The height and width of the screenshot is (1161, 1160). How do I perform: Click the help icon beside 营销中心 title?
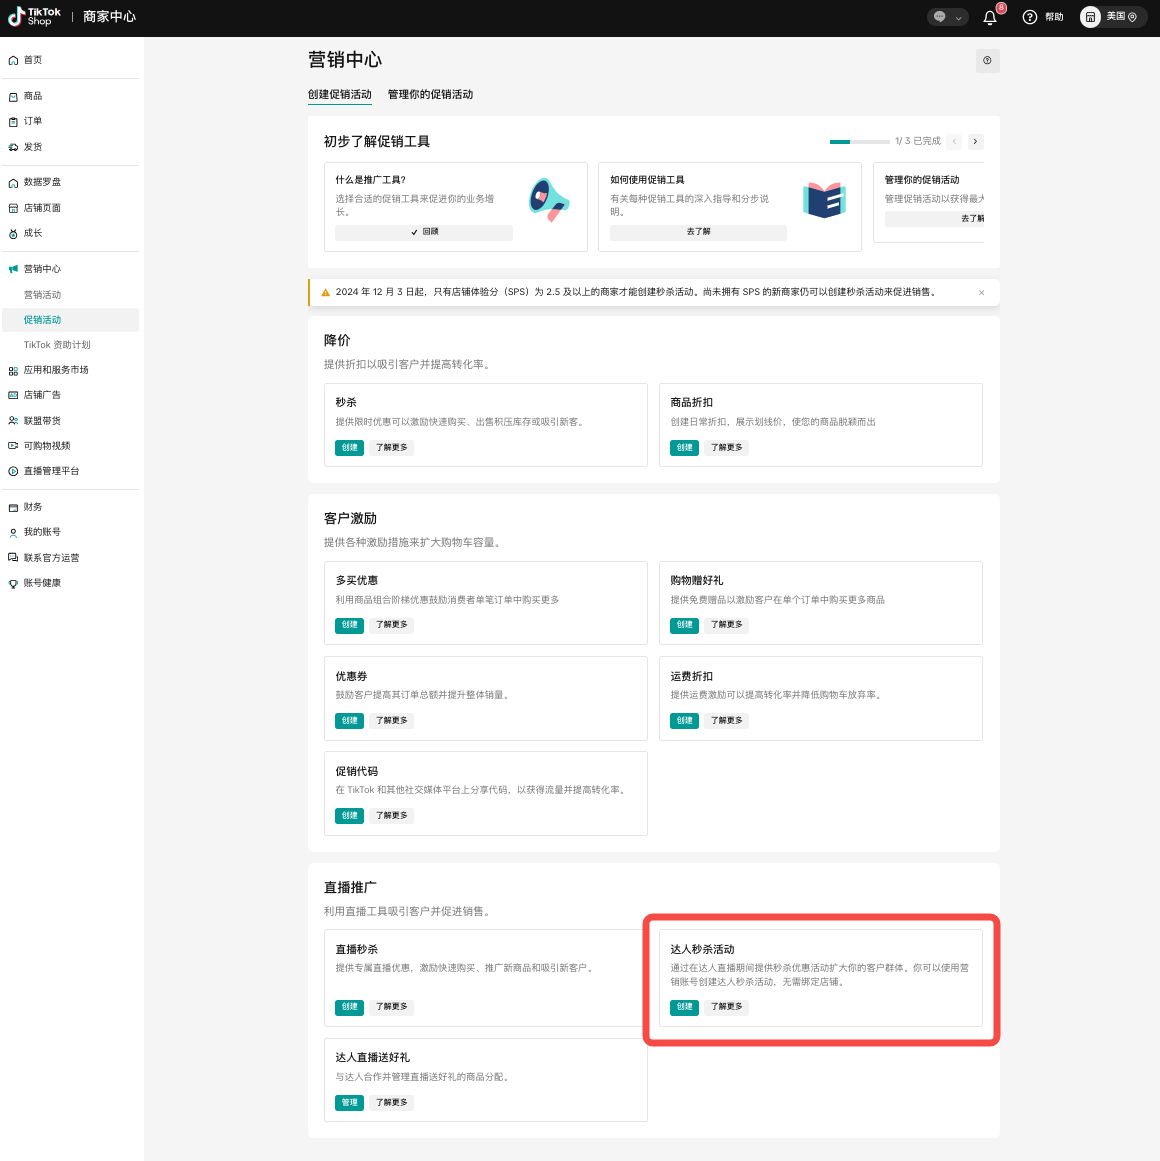pyautogui.click(x=987, y=61)
